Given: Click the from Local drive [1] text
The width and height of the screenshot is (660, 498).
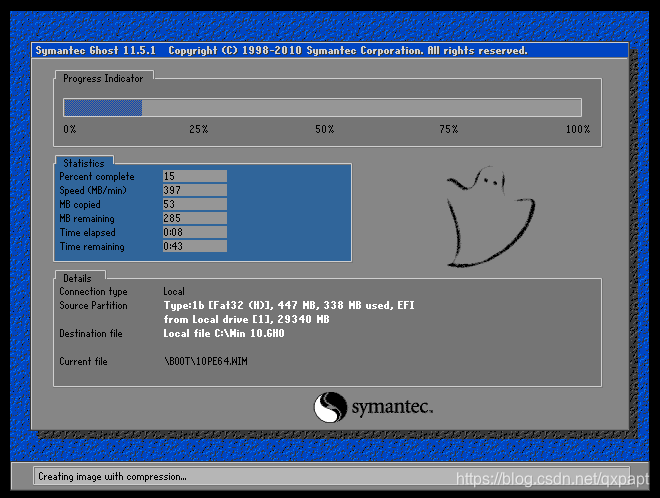Looking at the screenshot, I should 247,319.
